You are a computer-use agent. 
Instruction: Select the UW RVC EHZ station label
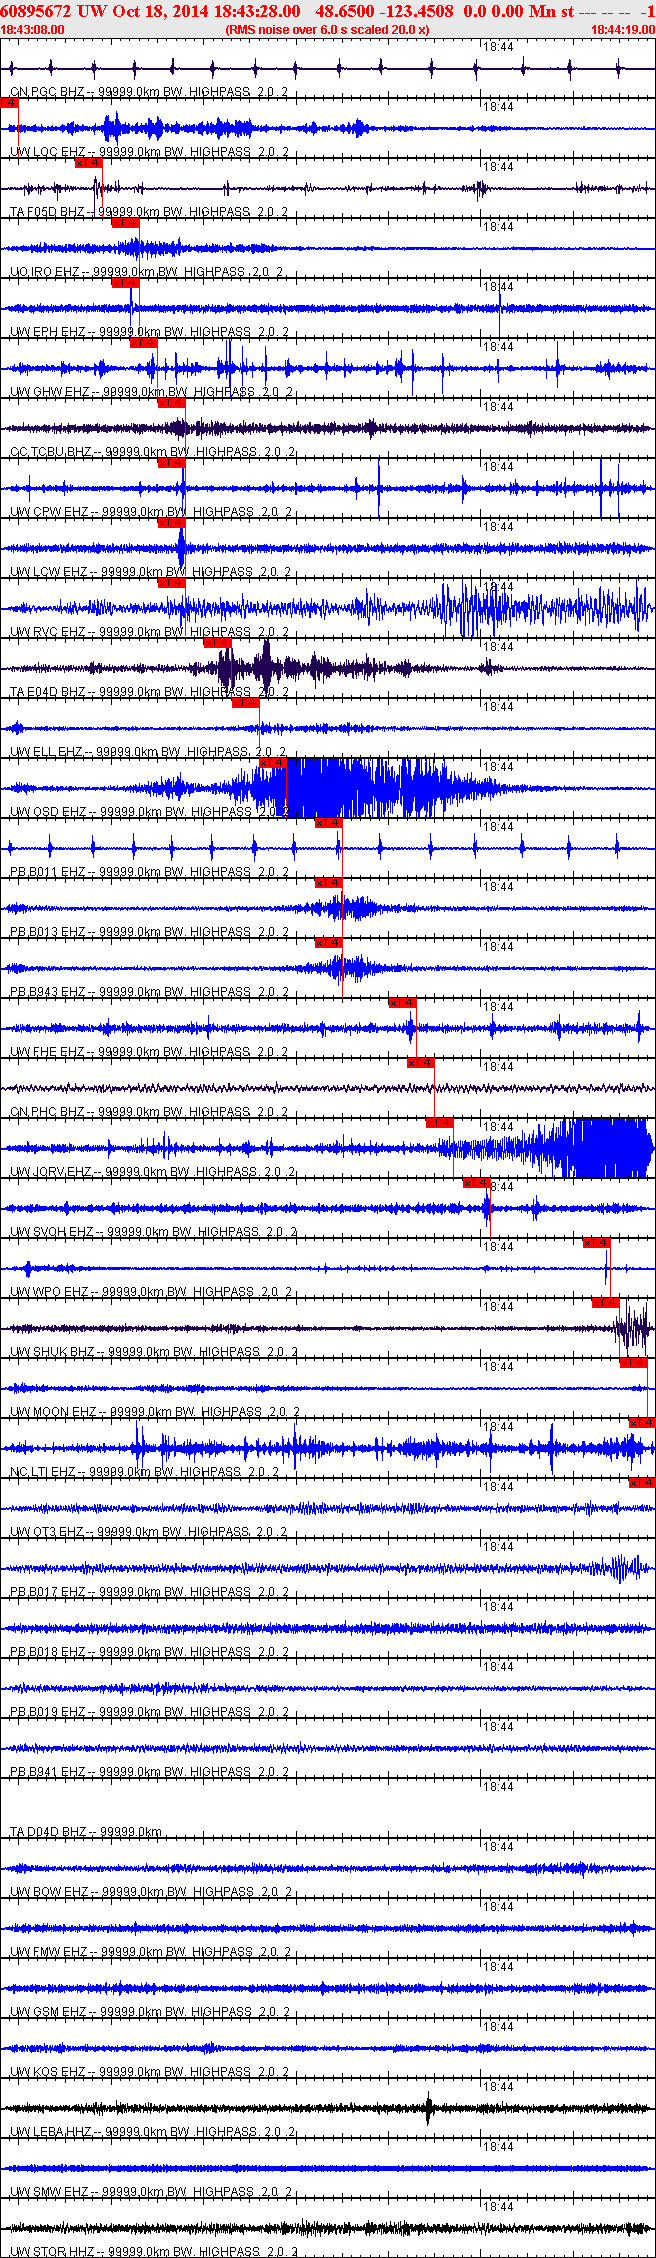48,632
